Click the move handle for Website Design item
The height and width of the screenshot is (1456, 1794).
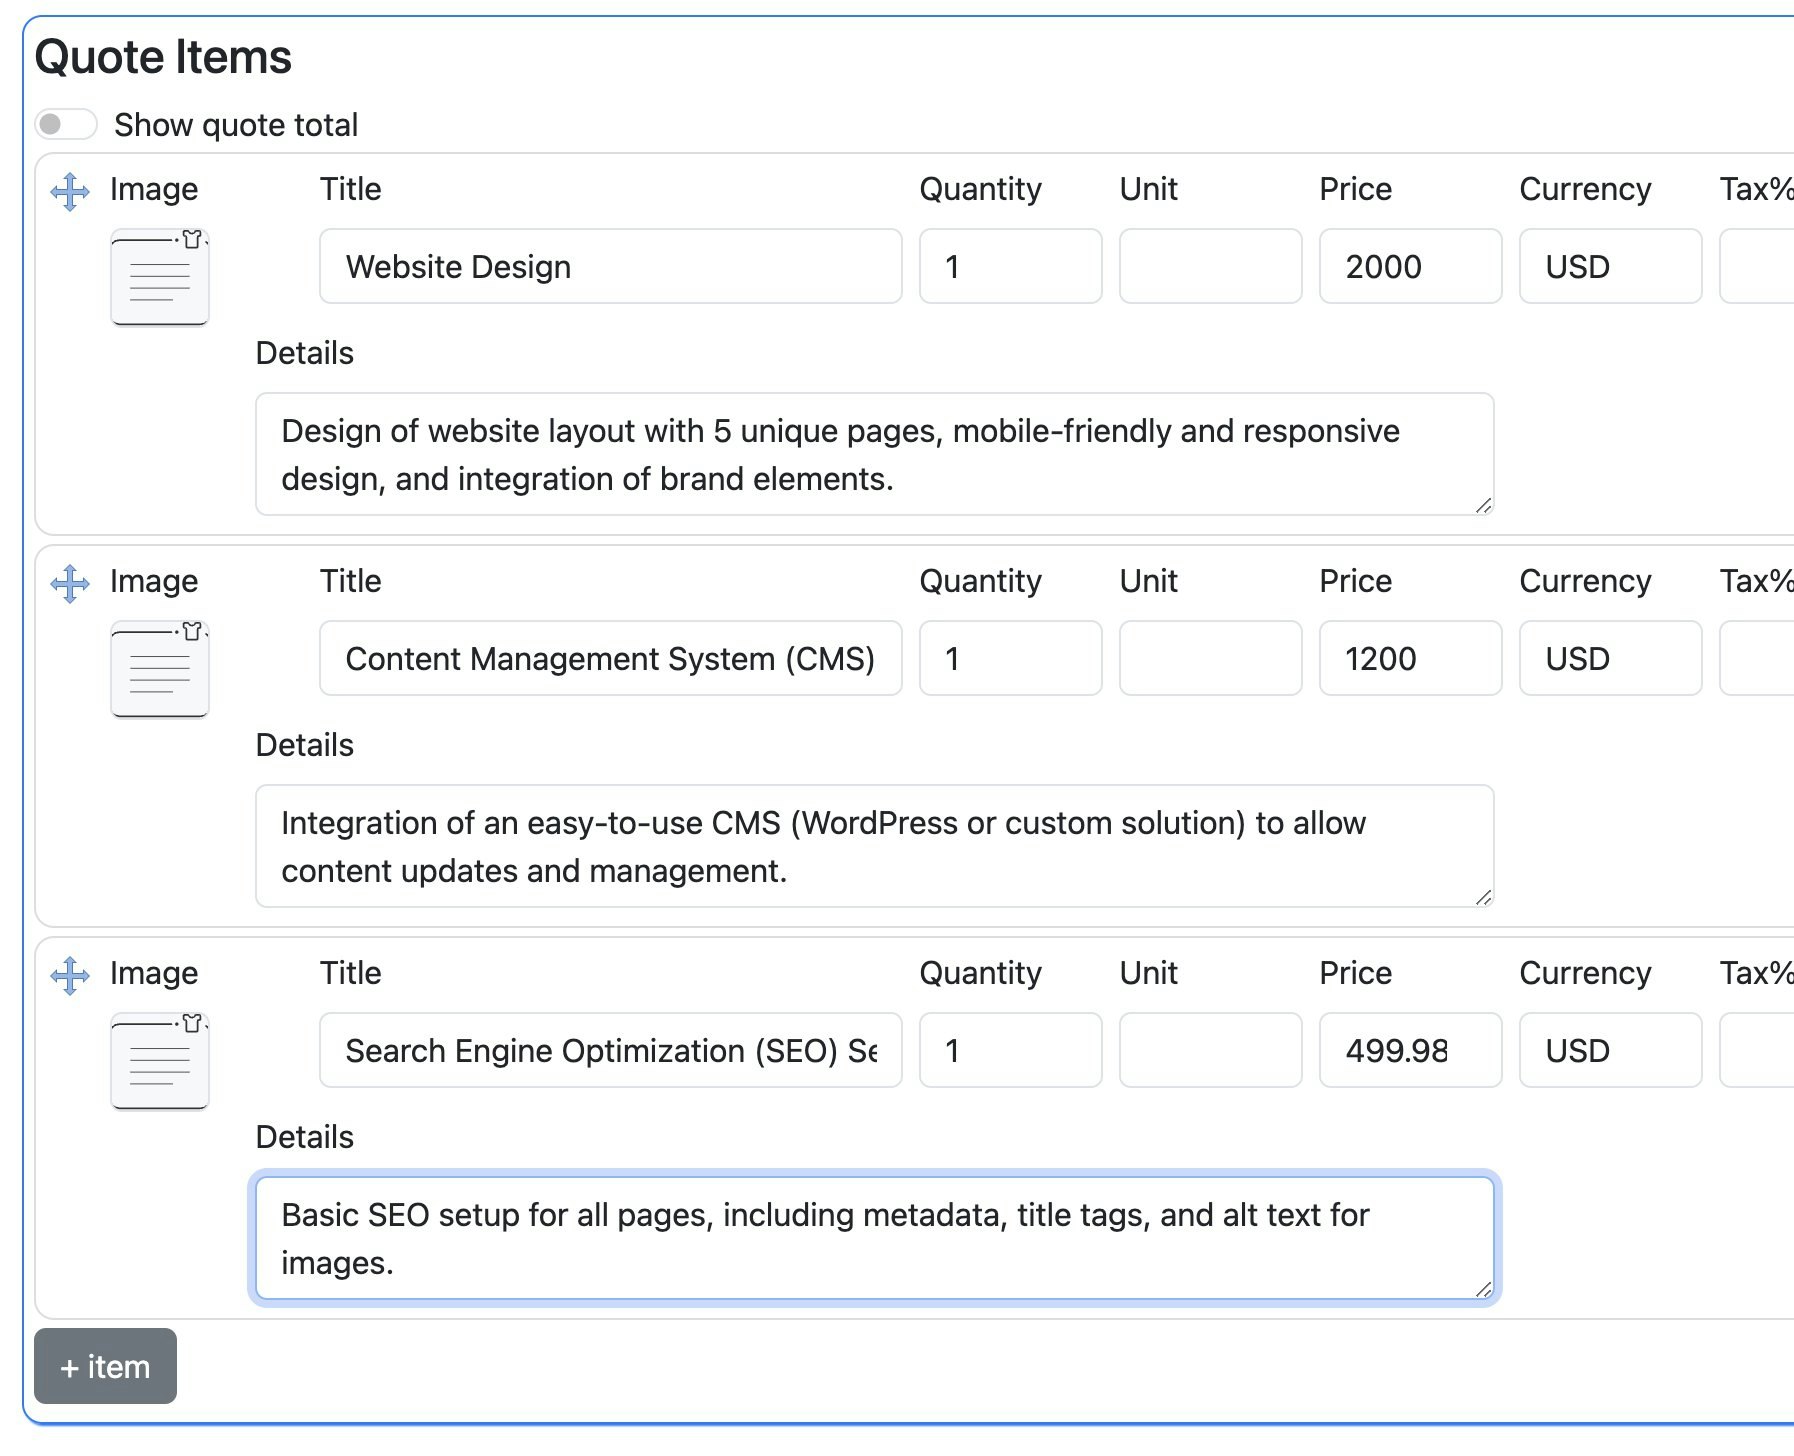[x=70, y=191]
